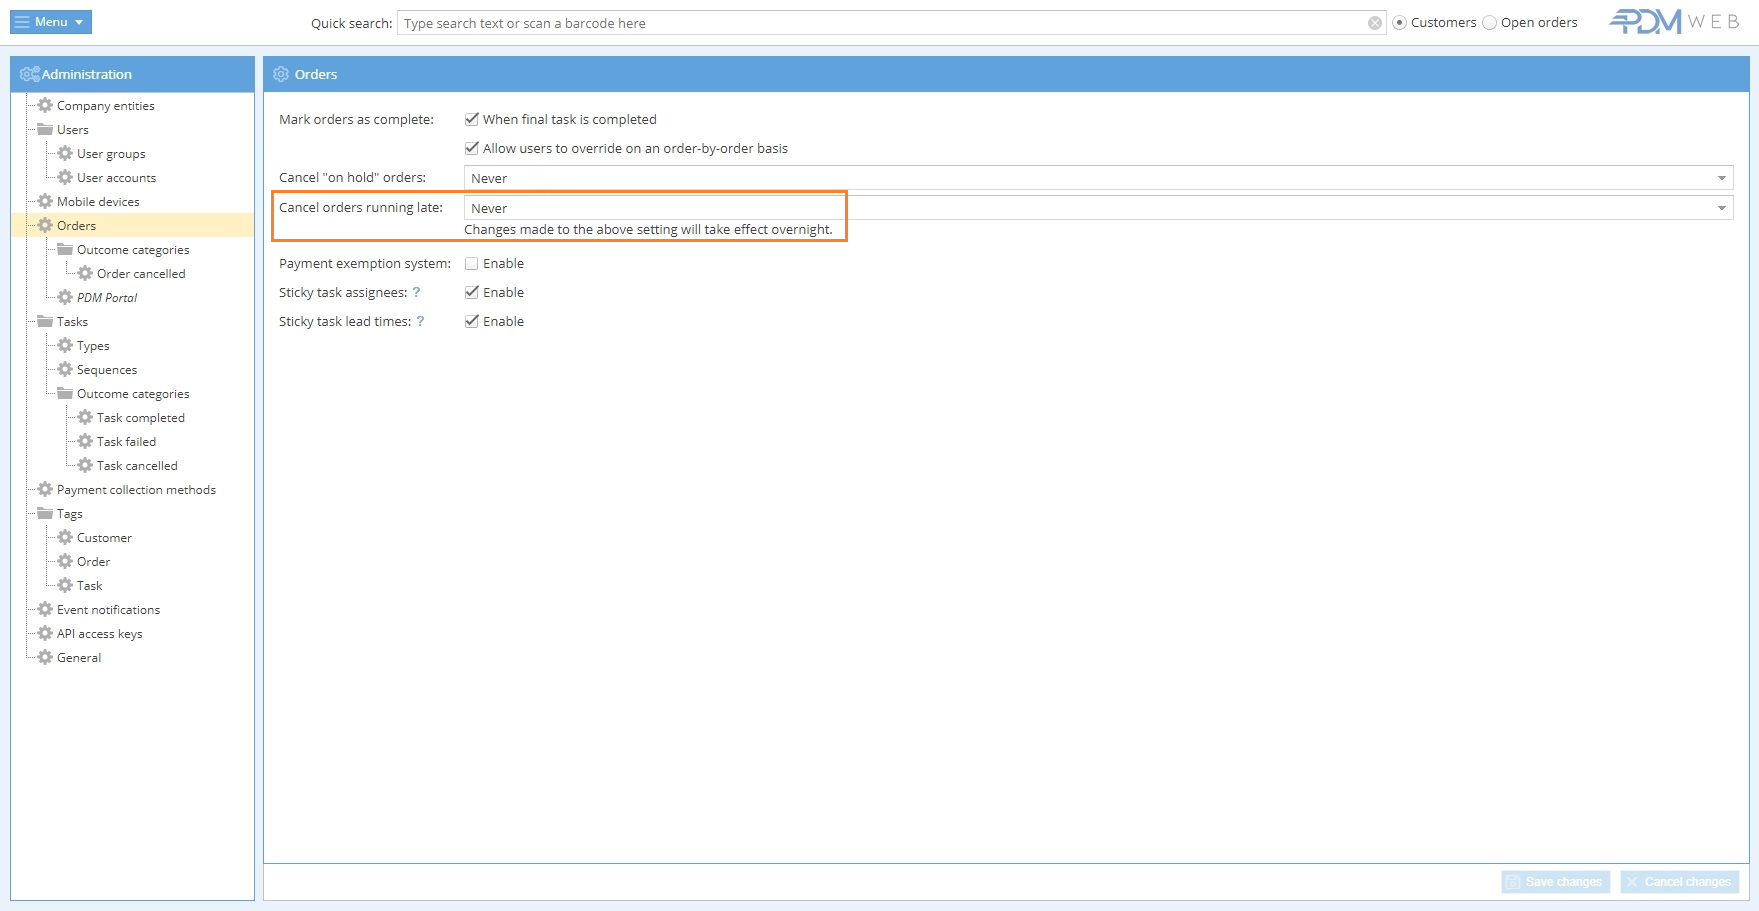Screen dimensions: 1759x911
Task: Click the Save changes button
Action: [x=1555, y=882]
